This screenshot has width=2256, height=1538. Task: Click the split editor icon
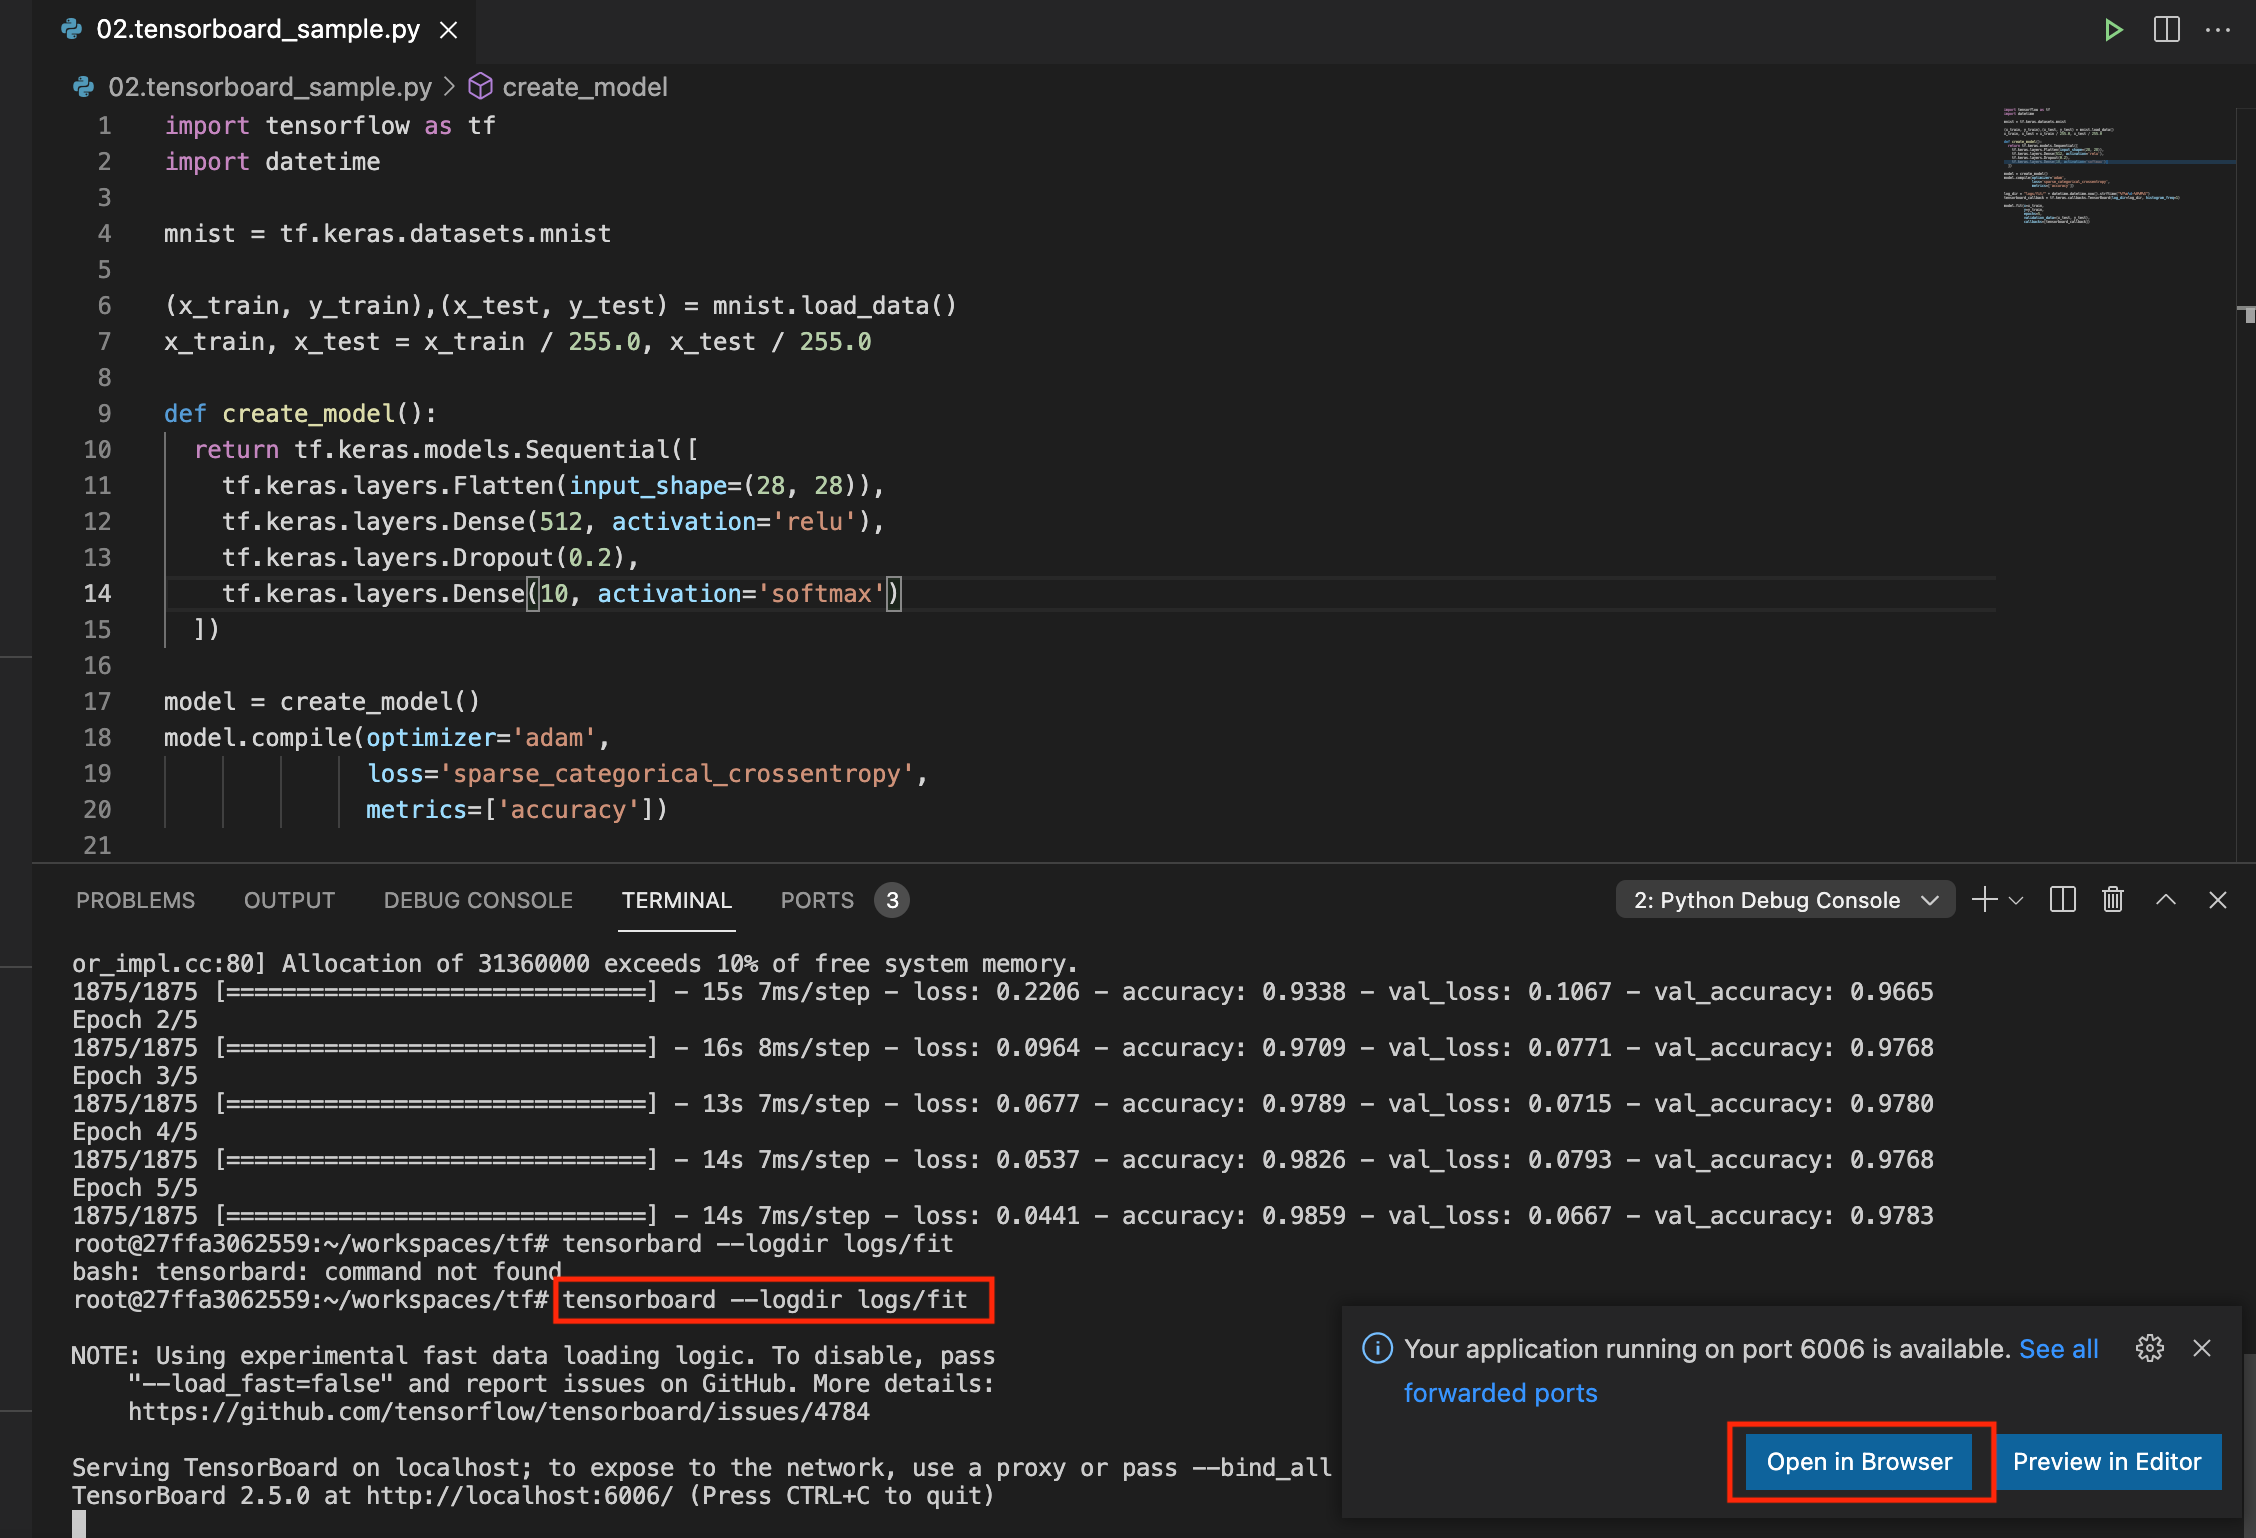[2166, 30]
